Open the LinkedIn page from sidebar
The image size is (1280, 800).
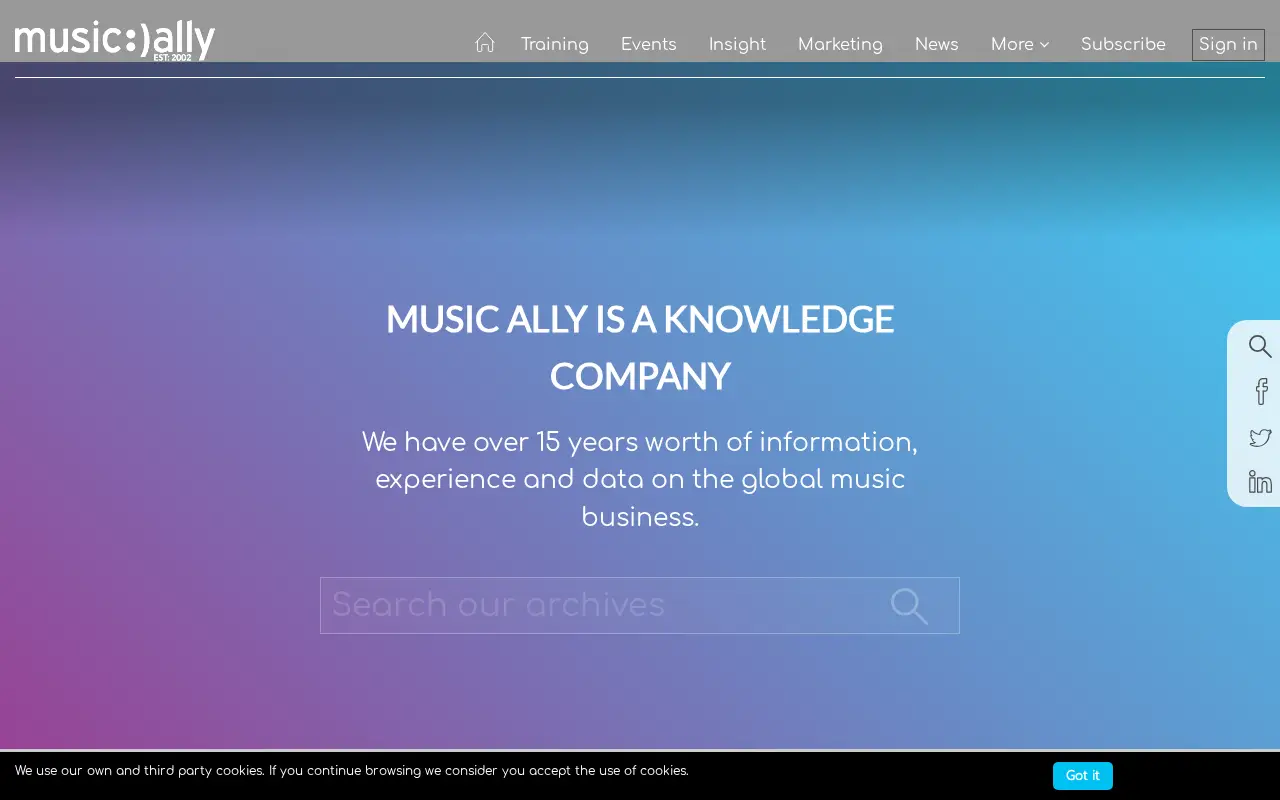(1260, 482)
